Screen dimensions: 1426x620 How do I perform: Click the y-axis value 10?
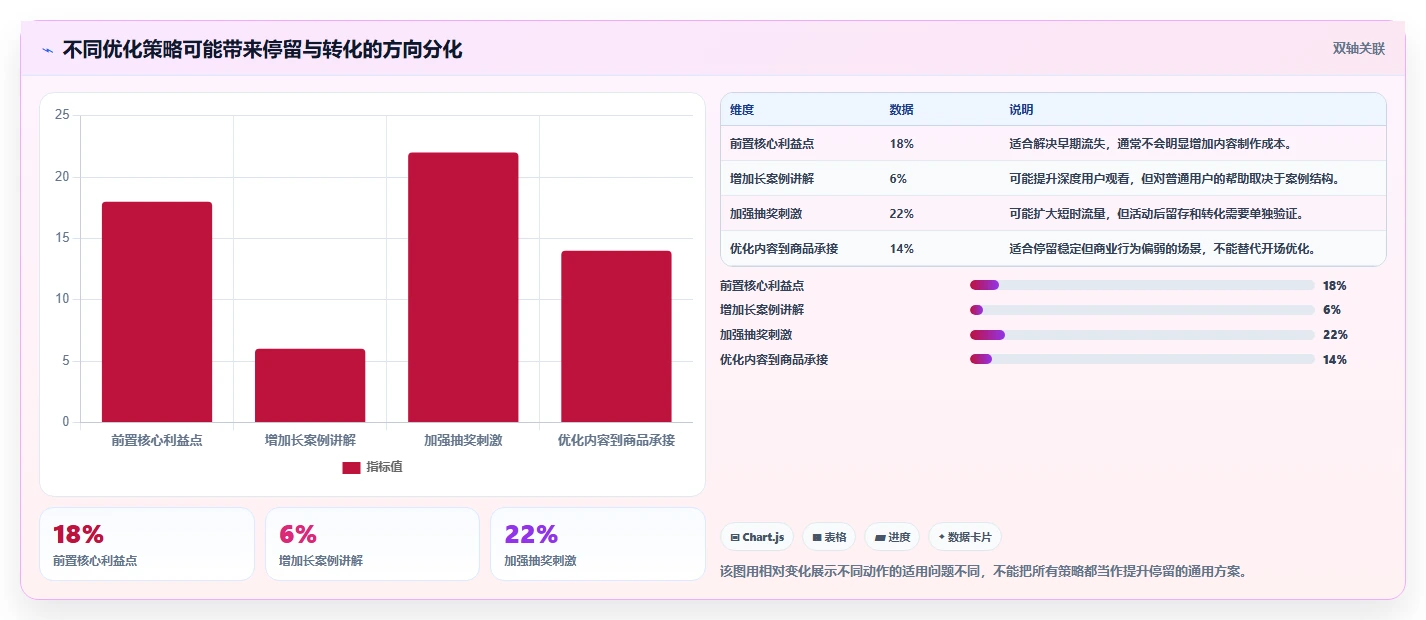coord(62,299)
